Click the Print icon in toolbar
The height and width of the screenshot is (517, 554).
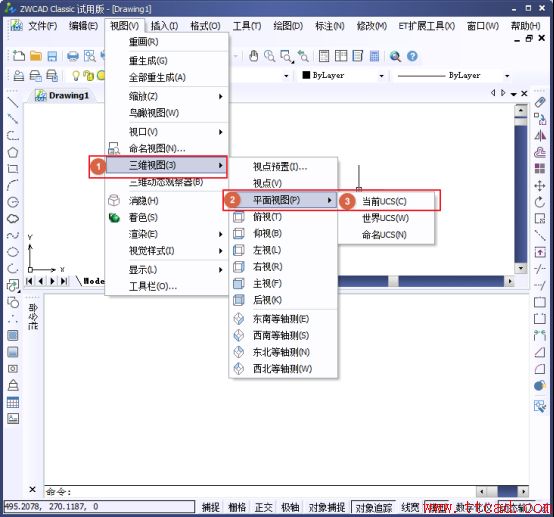(x=73, y=56)
